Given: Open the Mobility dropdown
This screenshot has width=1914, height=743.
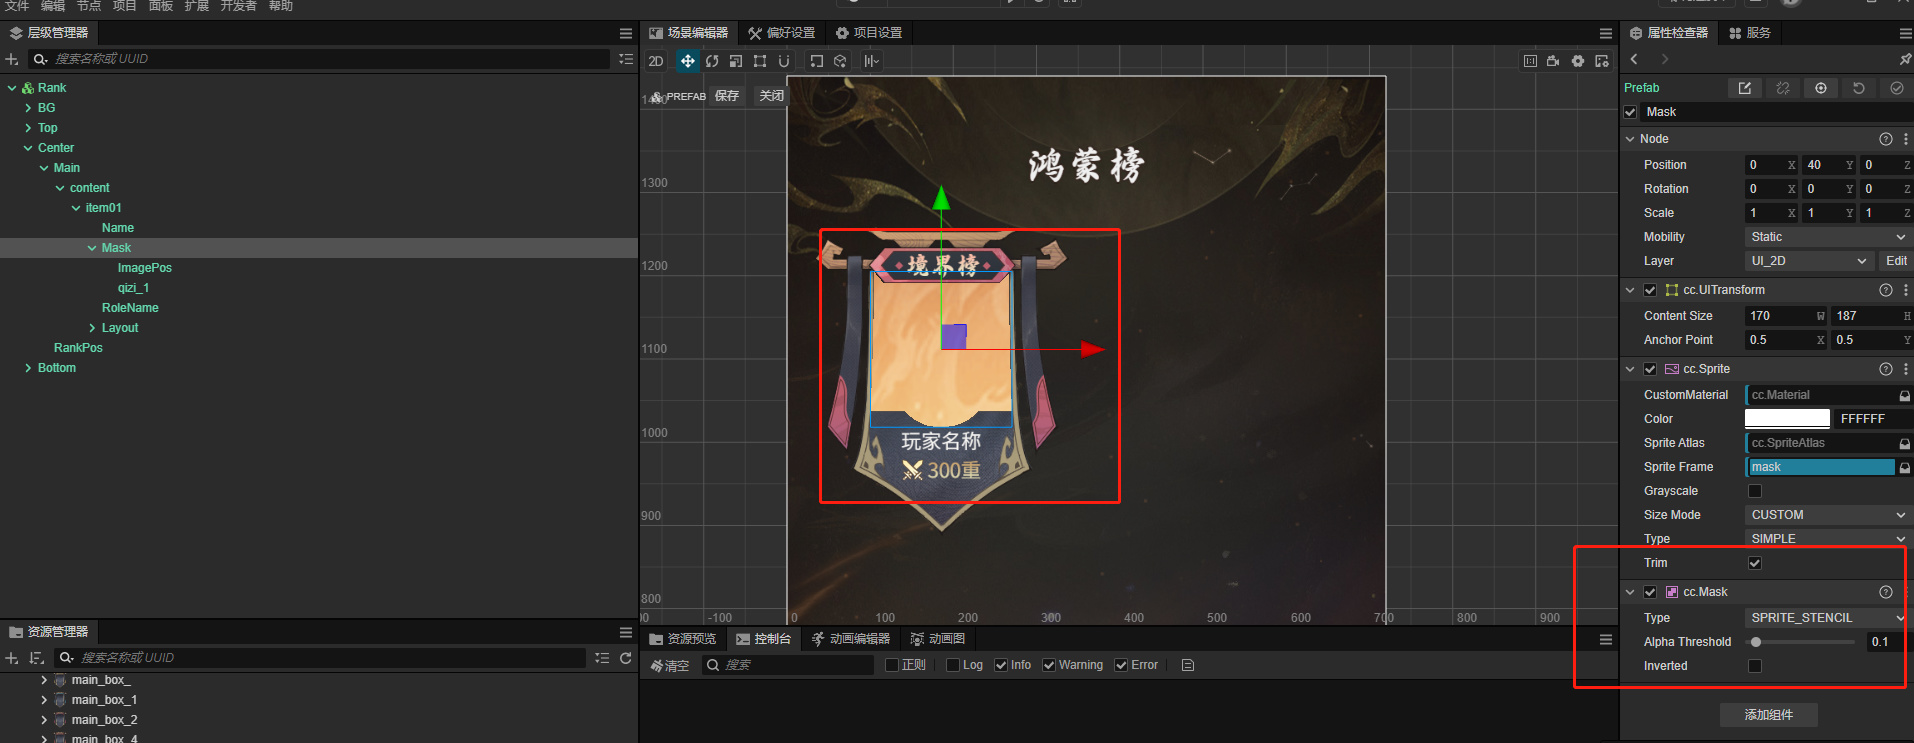Looking at the screenshot, I should tap(1828, 237).
